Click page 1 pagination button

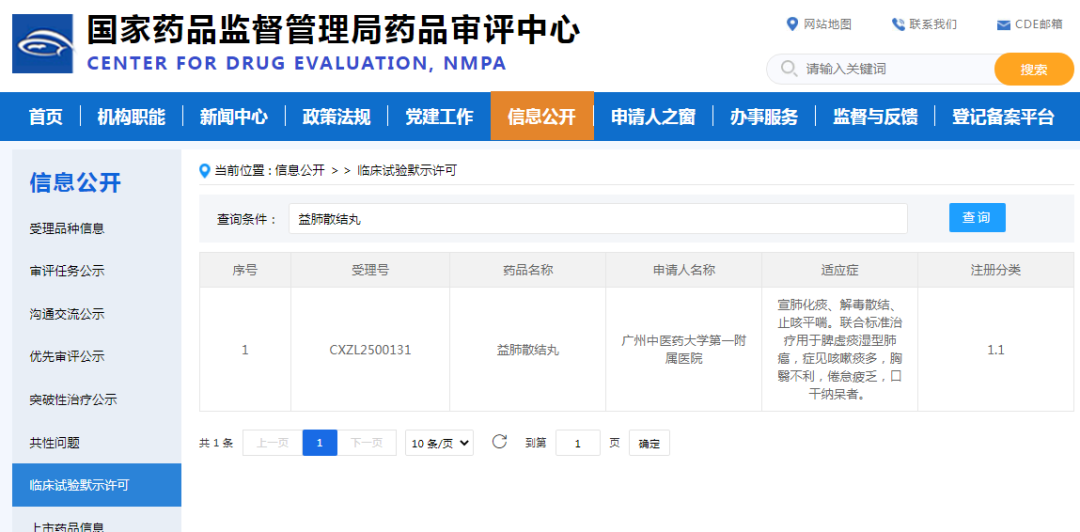[x=320, y=443]
